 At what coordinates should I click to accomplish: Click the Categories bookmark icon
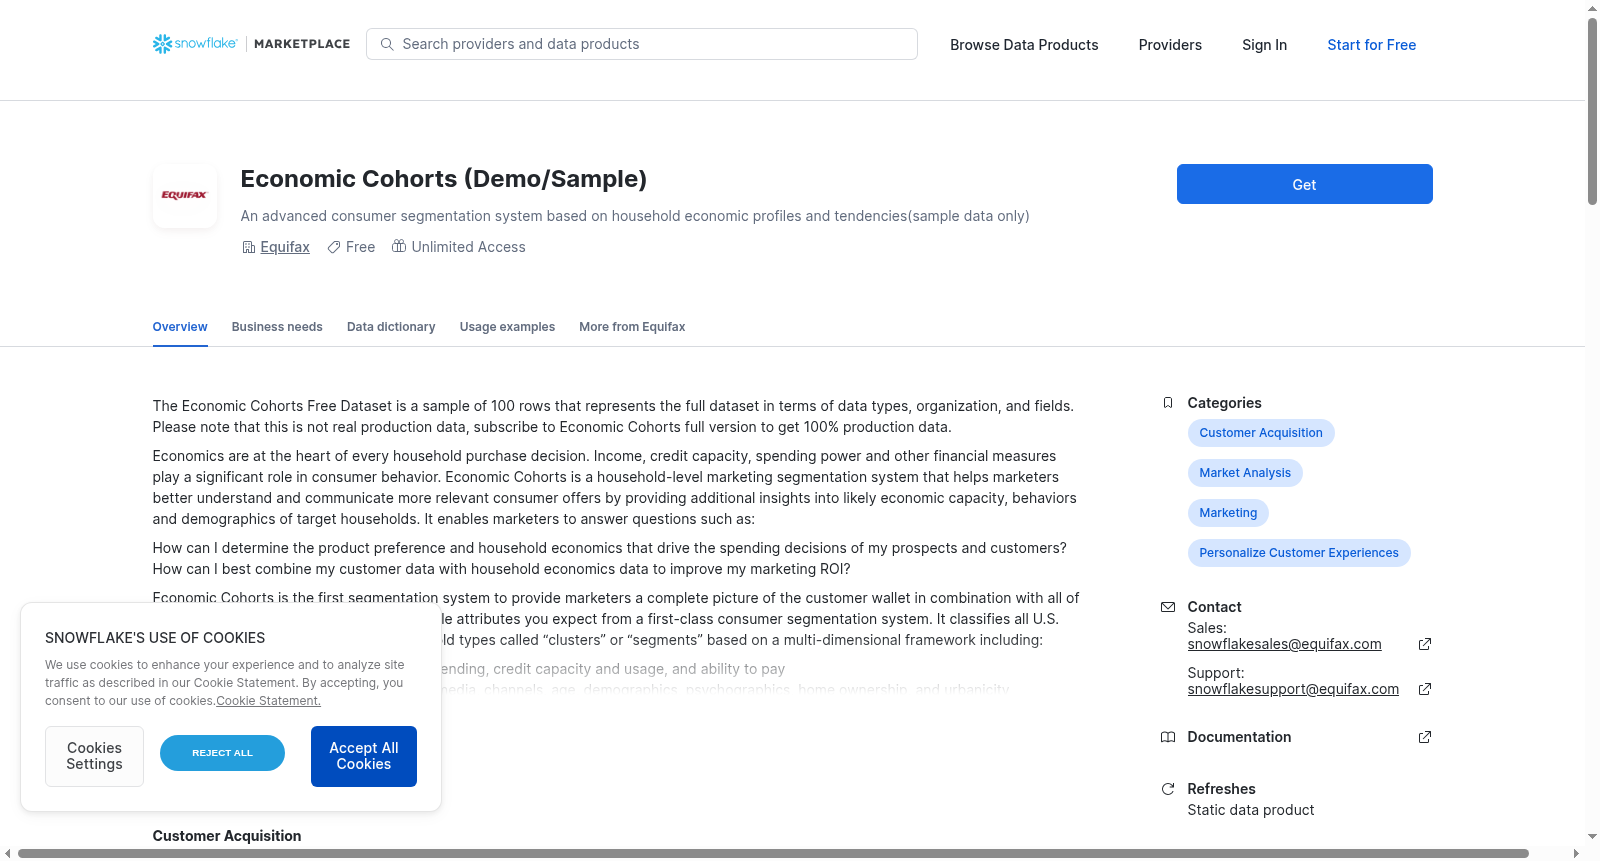[x=1168, y=403]
